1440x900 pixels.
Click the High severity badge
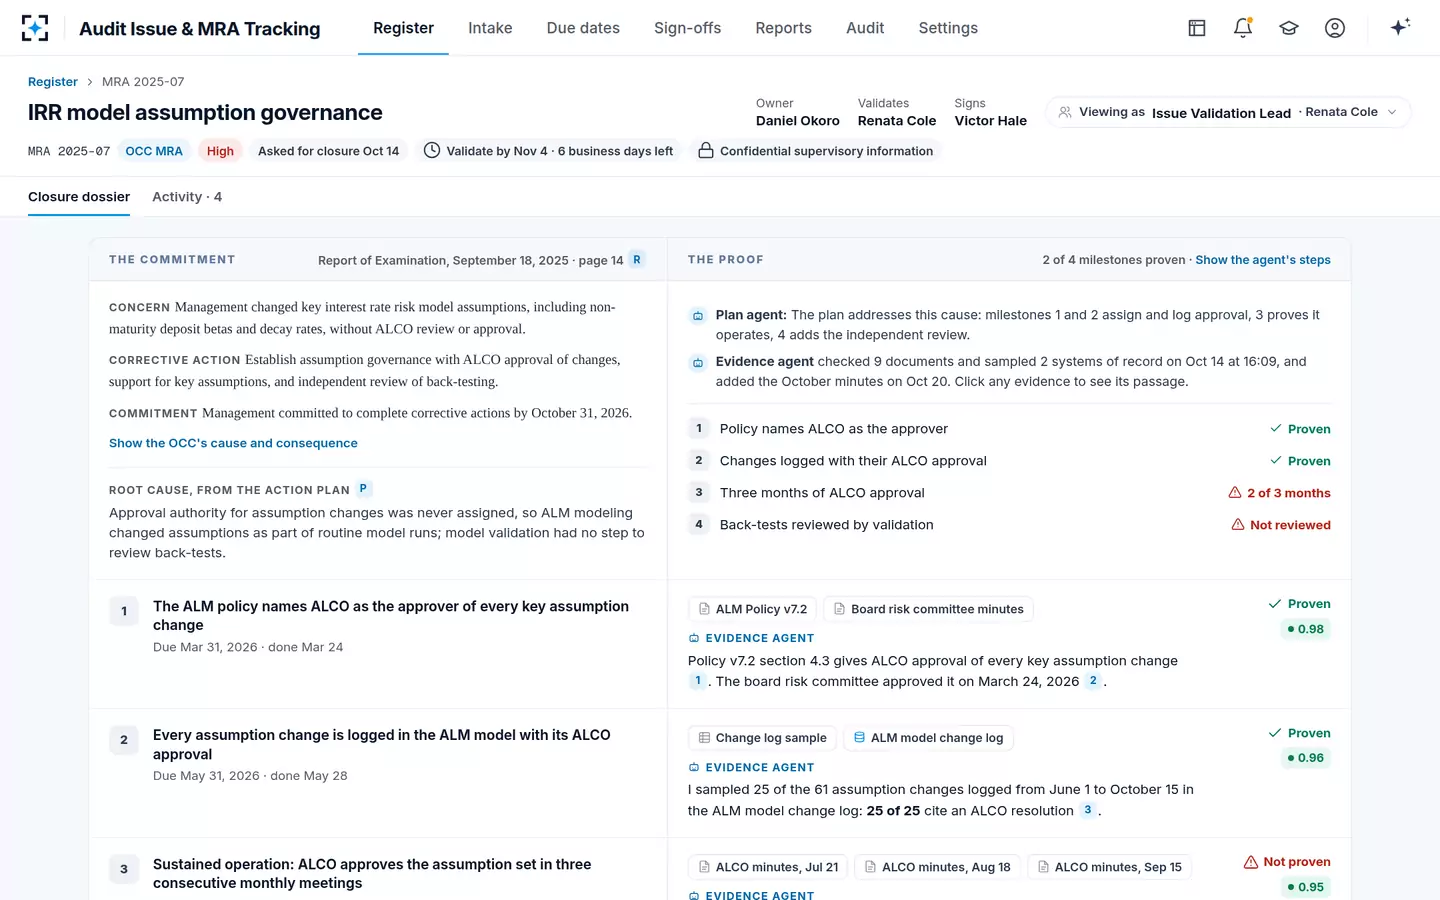point(220,151)
